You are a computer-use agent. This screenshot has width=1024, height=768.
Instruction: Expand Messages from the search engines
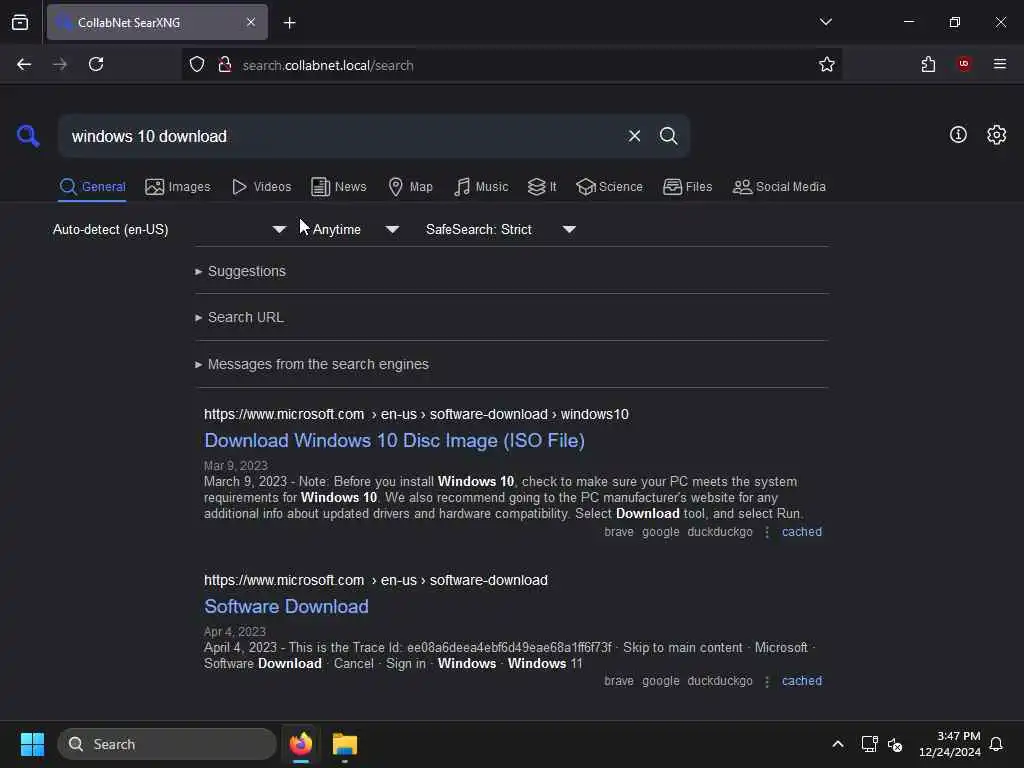(x=312, y=364)
